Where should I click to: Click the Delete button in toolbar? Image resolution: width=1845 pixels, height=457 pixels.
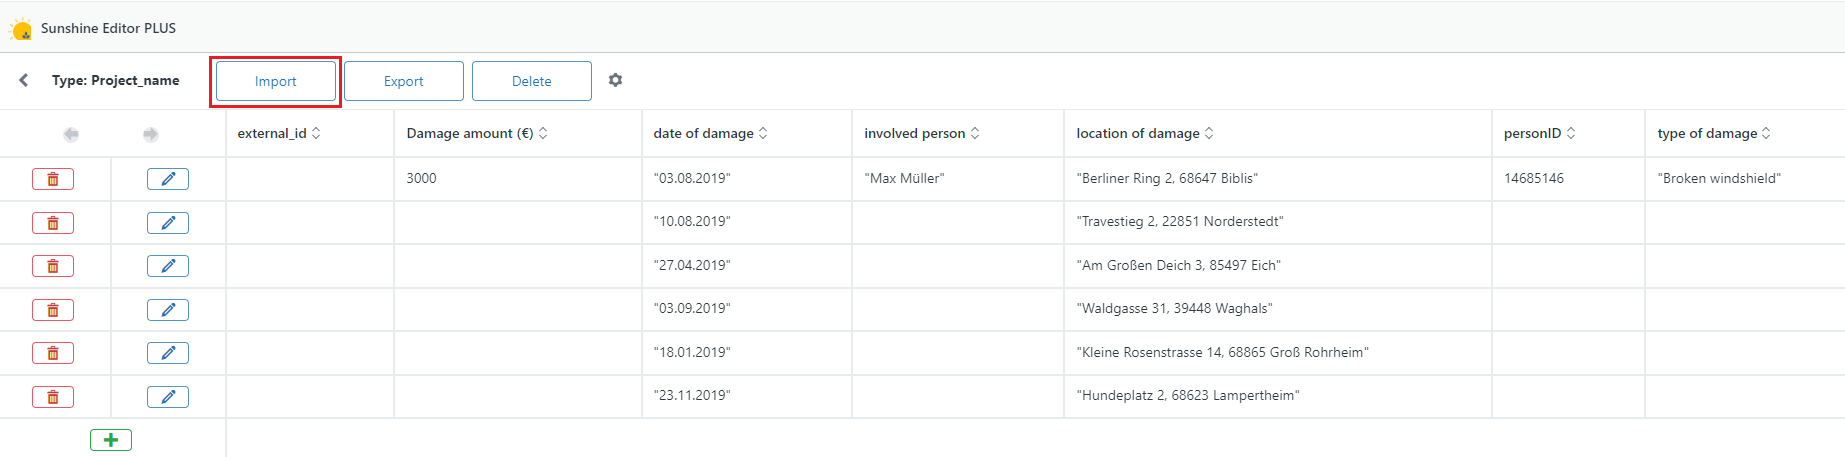coord(532,81)
